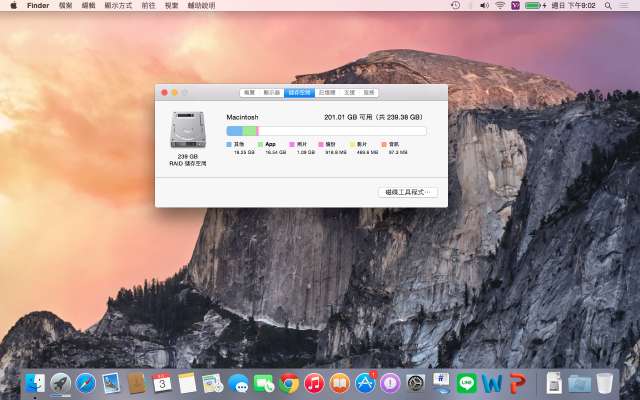Click the orange 音訊 legend swatch
This screenshot has height=400, width=640.
pos(384,144)
